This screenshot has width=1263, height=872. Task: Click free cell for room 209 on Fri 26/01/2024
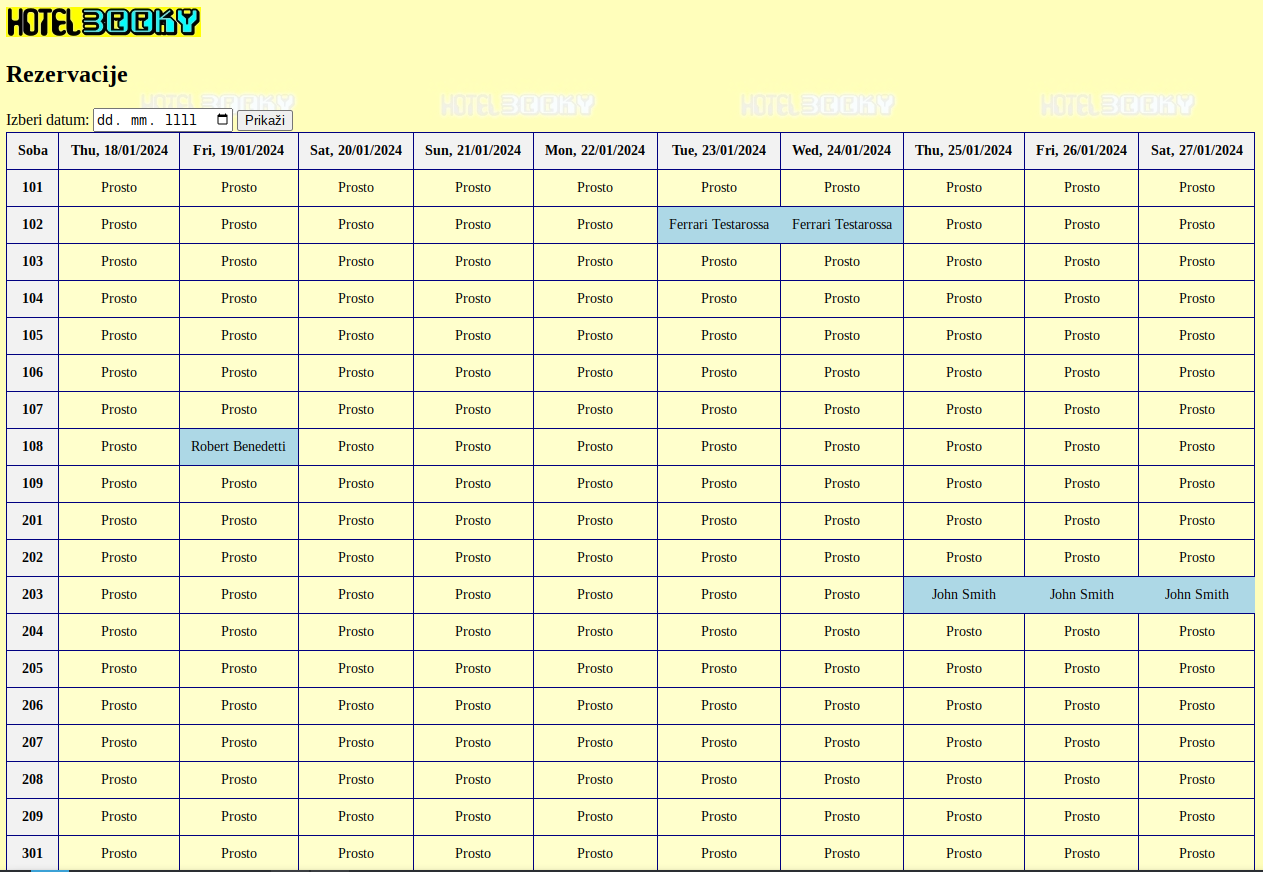pos(1081,817)
